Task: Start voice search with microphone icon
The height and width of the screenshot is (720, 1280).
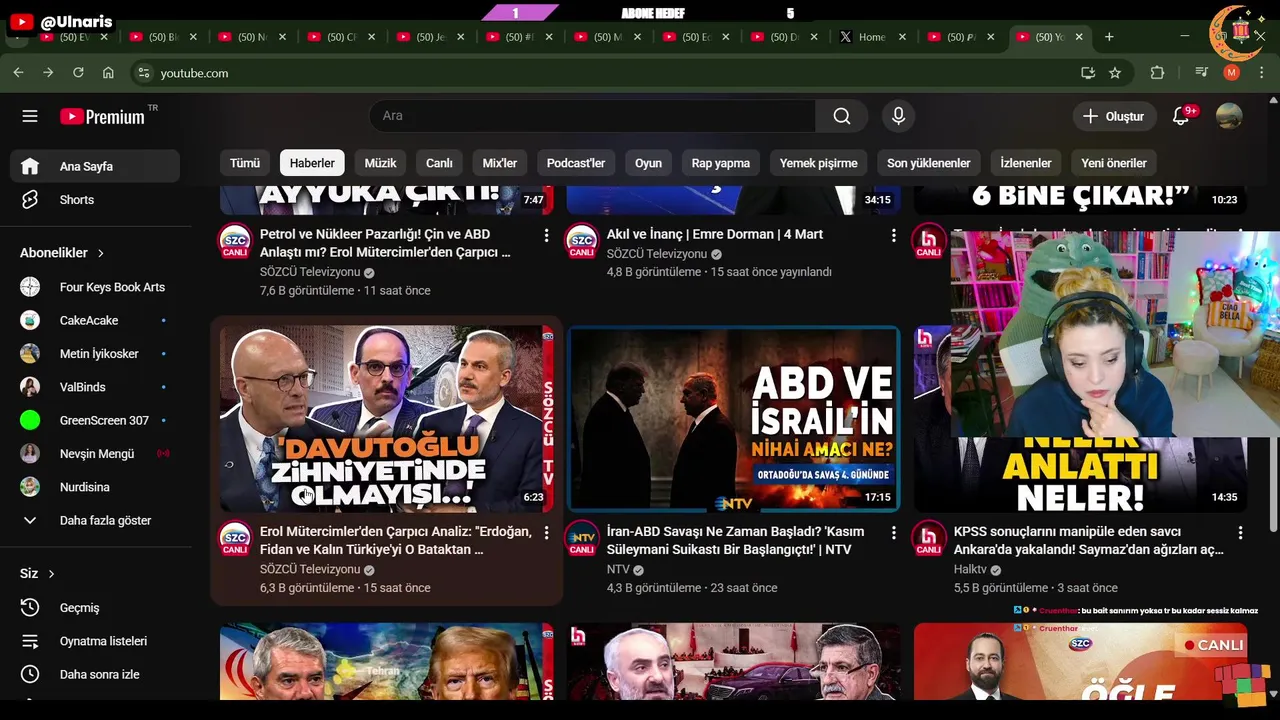Action: pos(898,116)
